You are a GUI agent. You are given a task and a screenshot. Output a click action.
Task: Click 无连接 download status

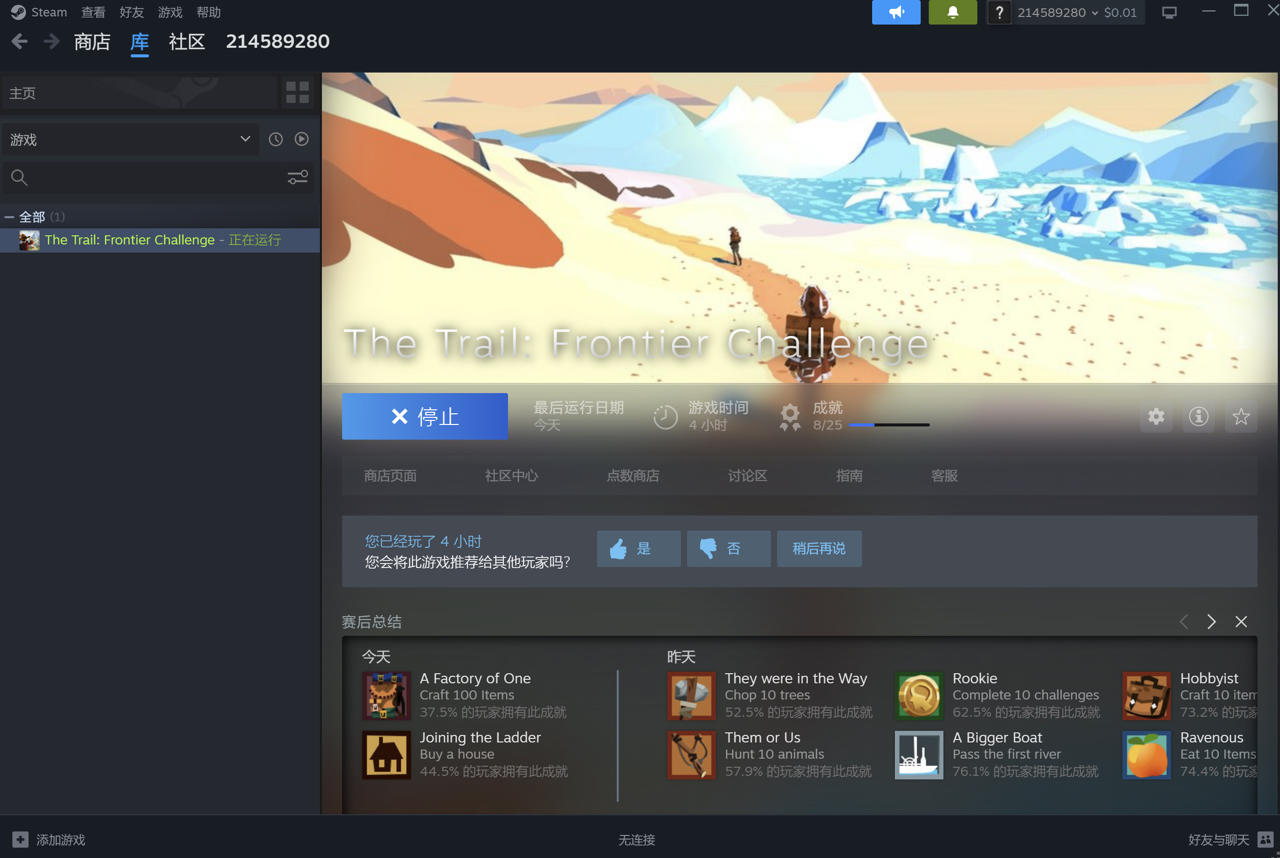(x=636, y=840)
